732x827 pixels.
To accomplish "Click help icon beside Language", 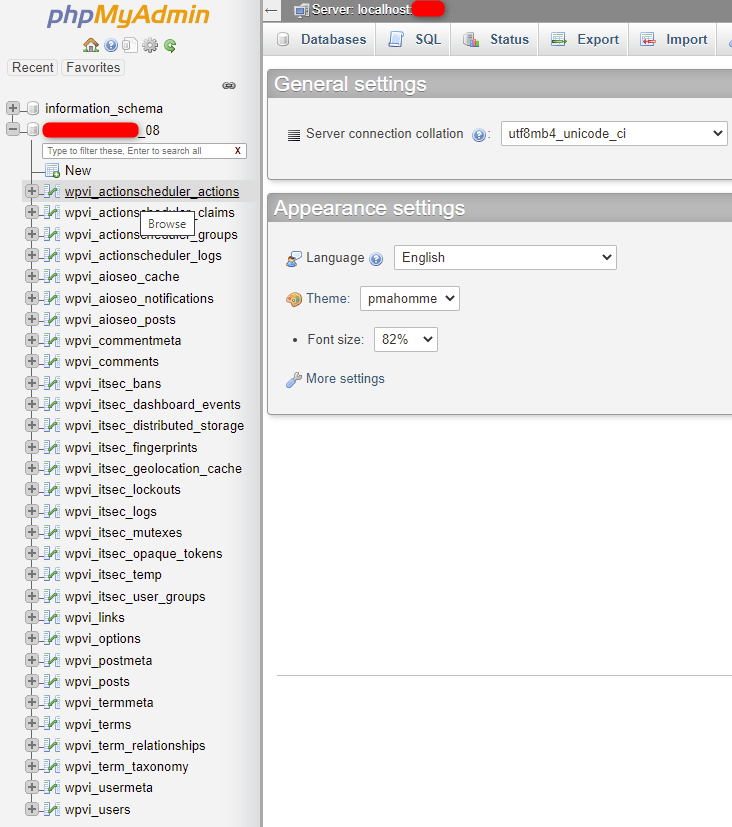I will click(x=376, y=259).
